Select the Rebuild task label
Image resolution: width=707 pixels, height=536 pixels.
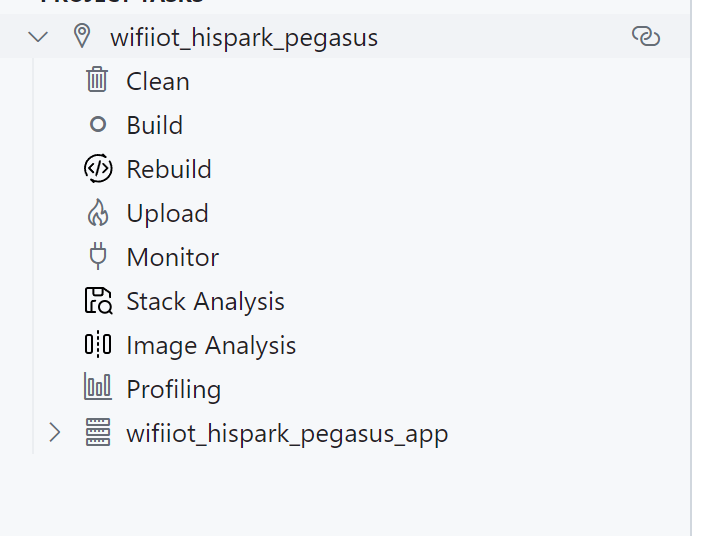coord(169,169)
